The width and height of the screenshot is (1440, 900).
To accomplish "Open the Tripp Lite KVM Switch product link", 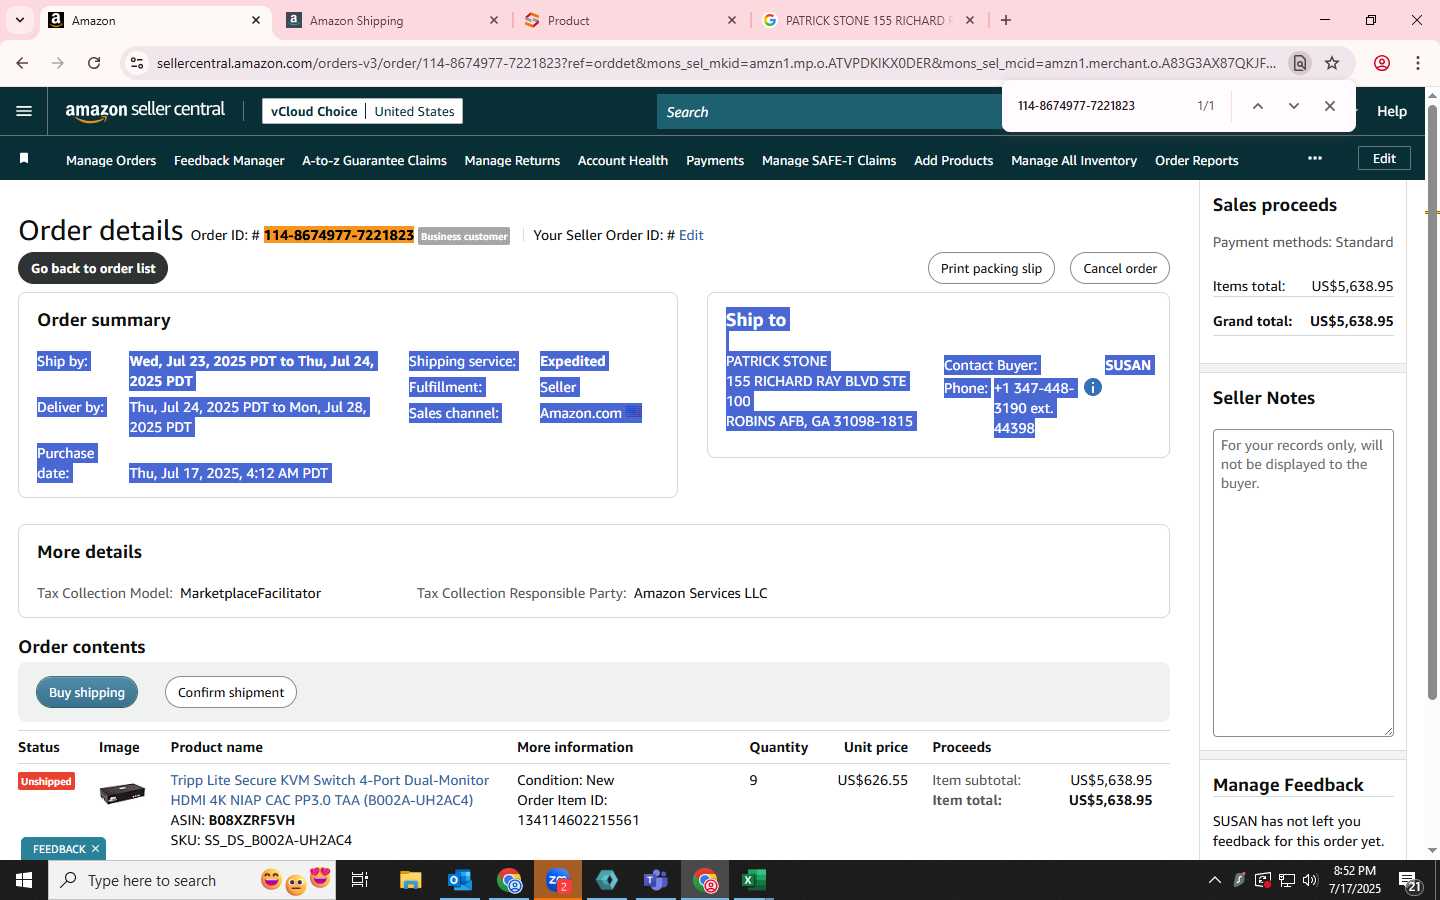I will [330, 790].
